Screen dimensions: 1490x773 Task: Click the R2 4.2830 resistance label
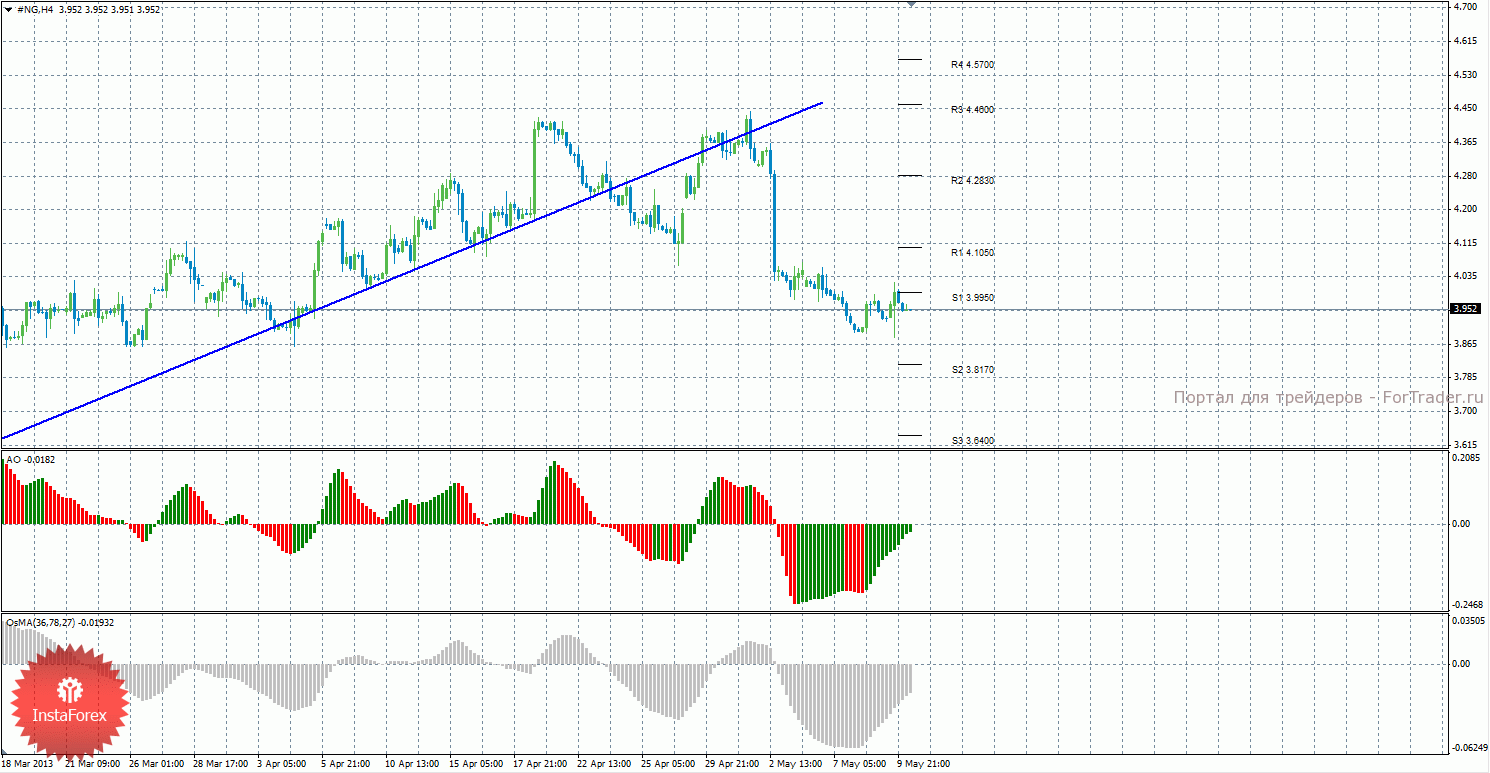[x=972, y=181]
